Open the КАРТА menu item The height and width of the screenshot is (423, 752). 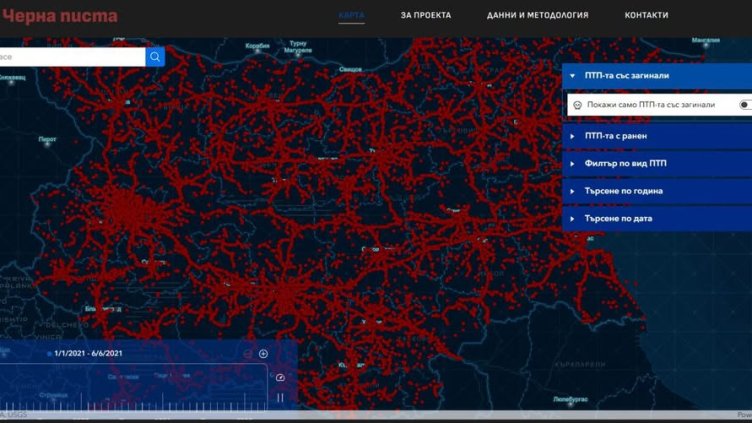coord(351,16)
